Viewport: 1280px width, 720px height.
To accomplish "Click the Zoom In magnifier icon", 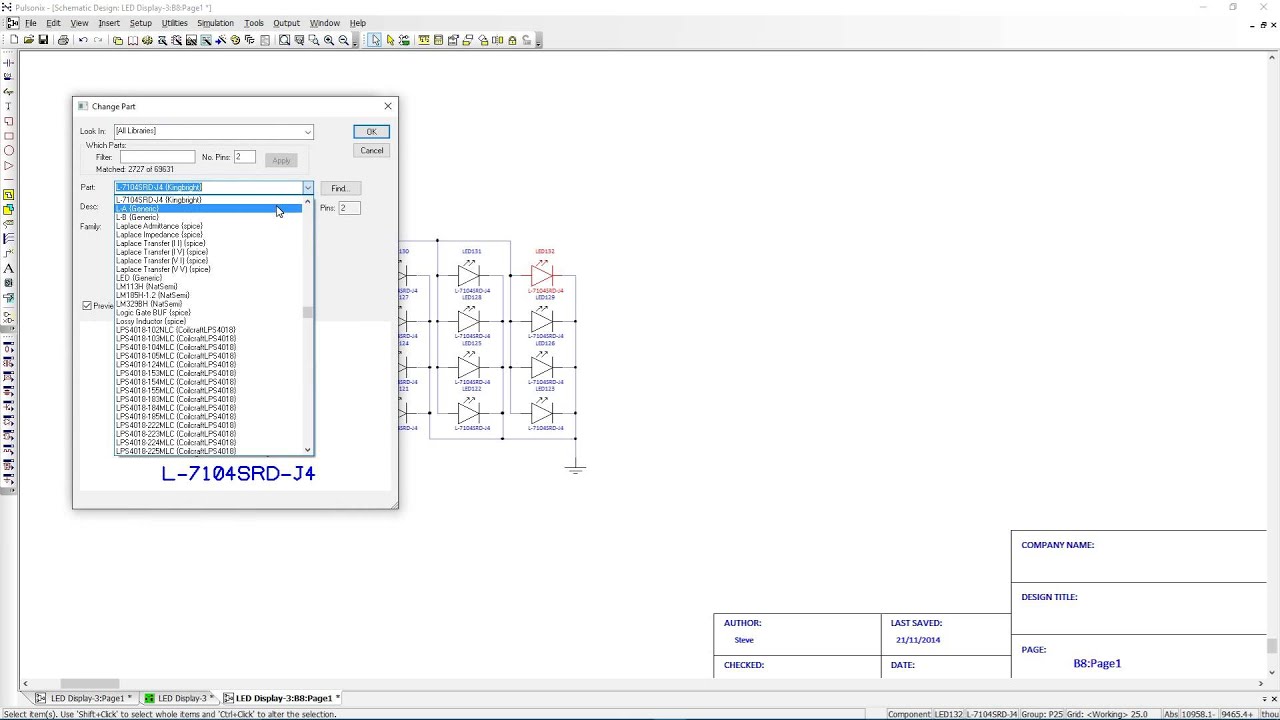I will pos(328,40).
